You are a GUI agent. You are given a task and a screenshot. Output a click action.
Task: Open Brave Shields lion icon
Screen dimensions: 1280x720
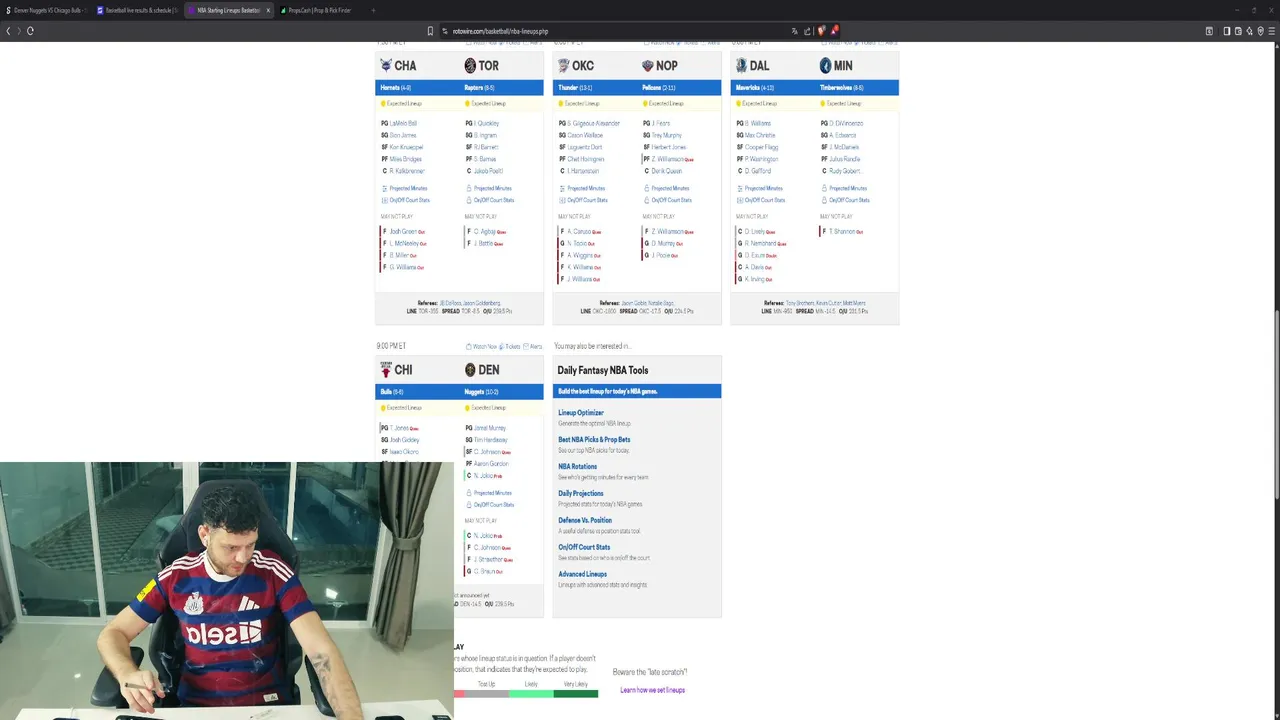tap(821, 31)
